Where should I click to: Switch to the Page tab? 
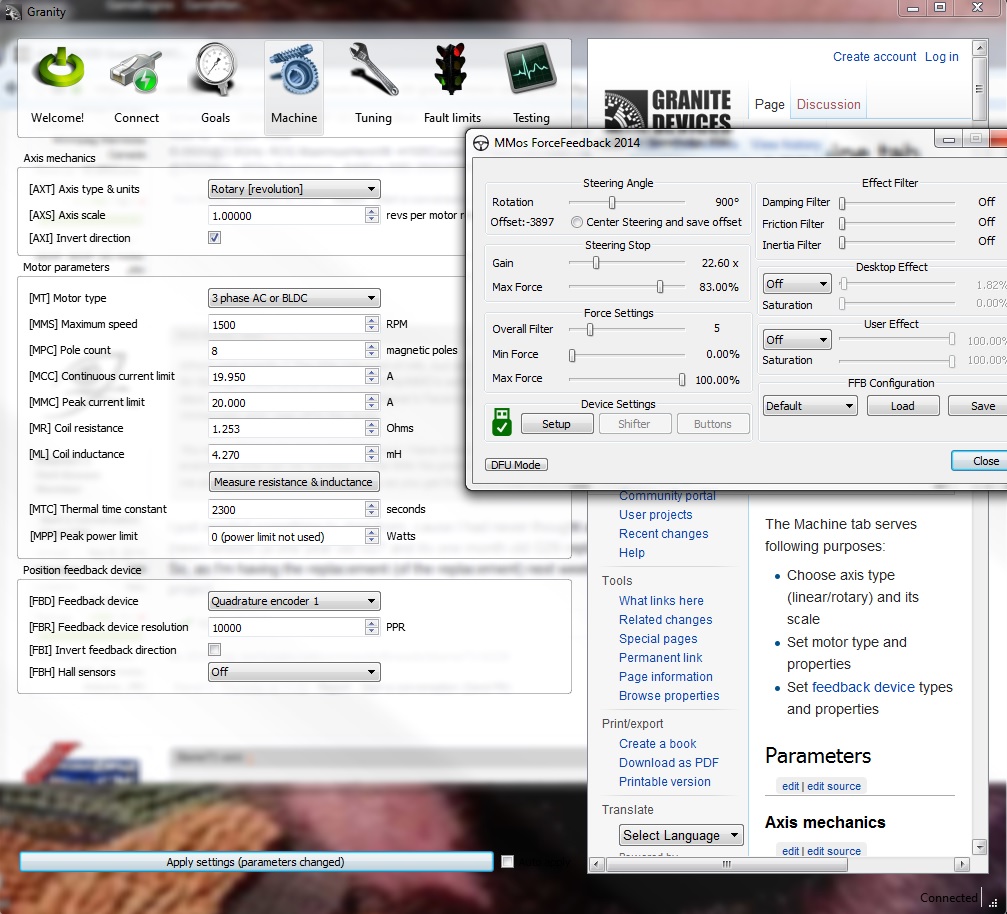[769, 105]
